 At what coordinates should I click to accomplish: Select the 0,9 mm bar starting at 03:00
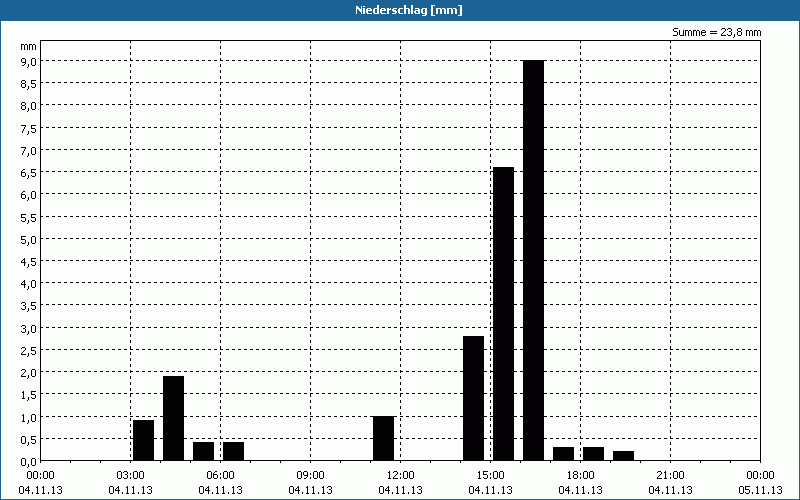click(x=143, y=440)
